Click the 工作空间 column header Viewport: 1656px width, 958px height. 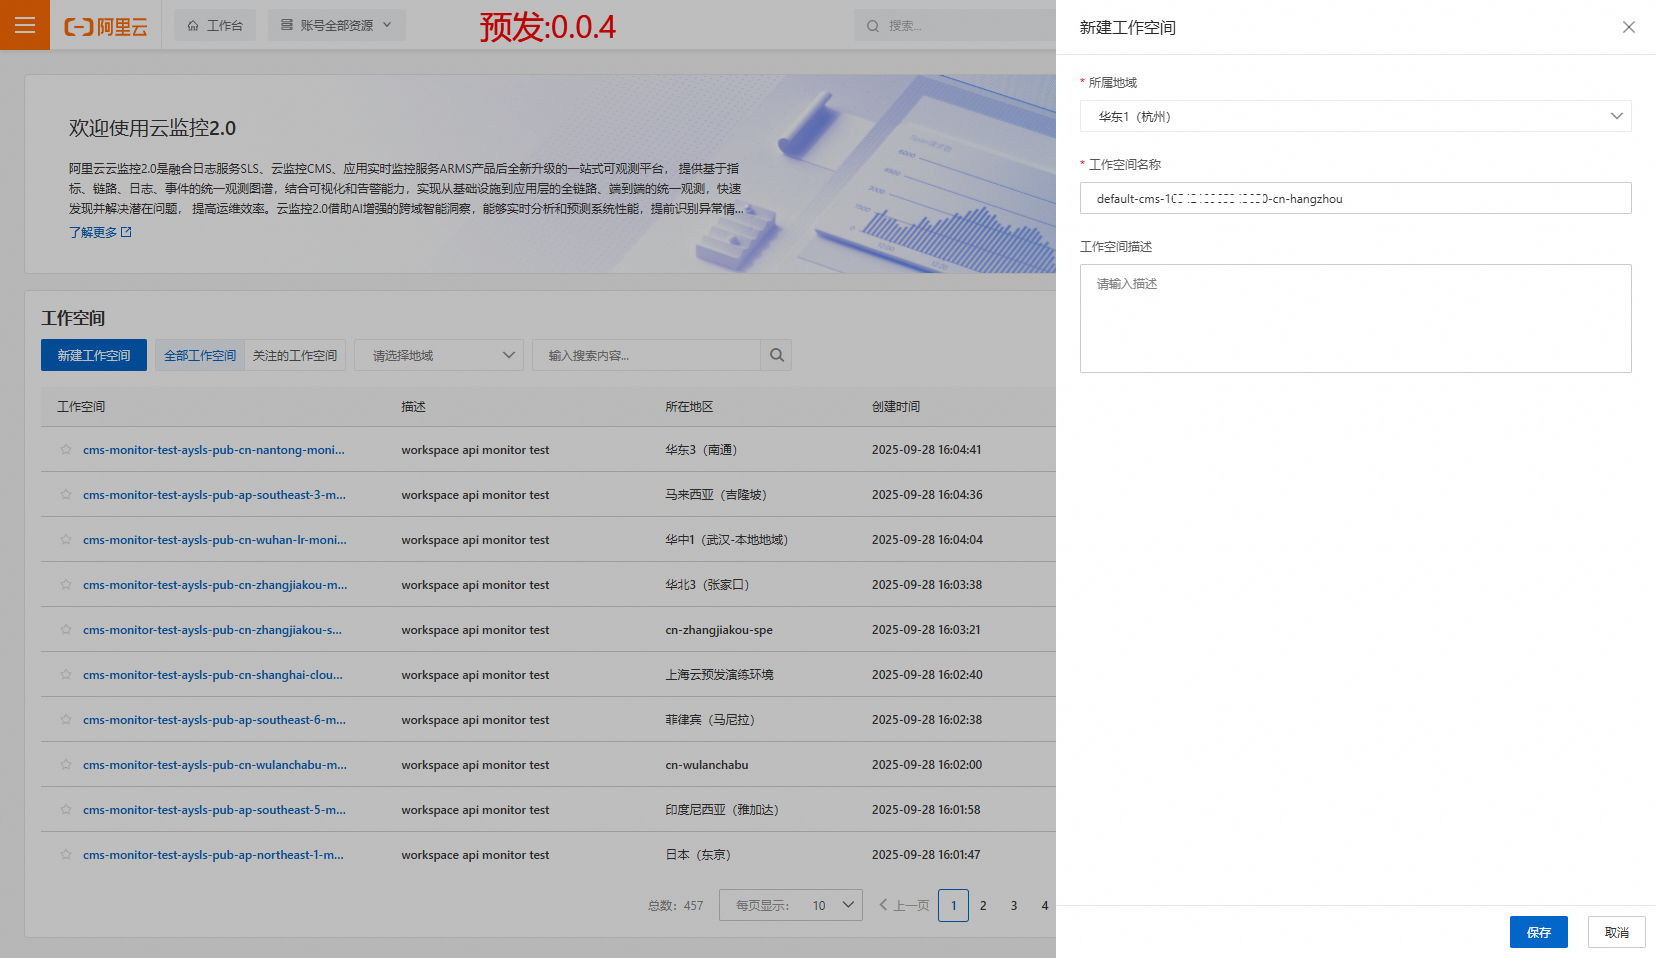click(81, 407)
